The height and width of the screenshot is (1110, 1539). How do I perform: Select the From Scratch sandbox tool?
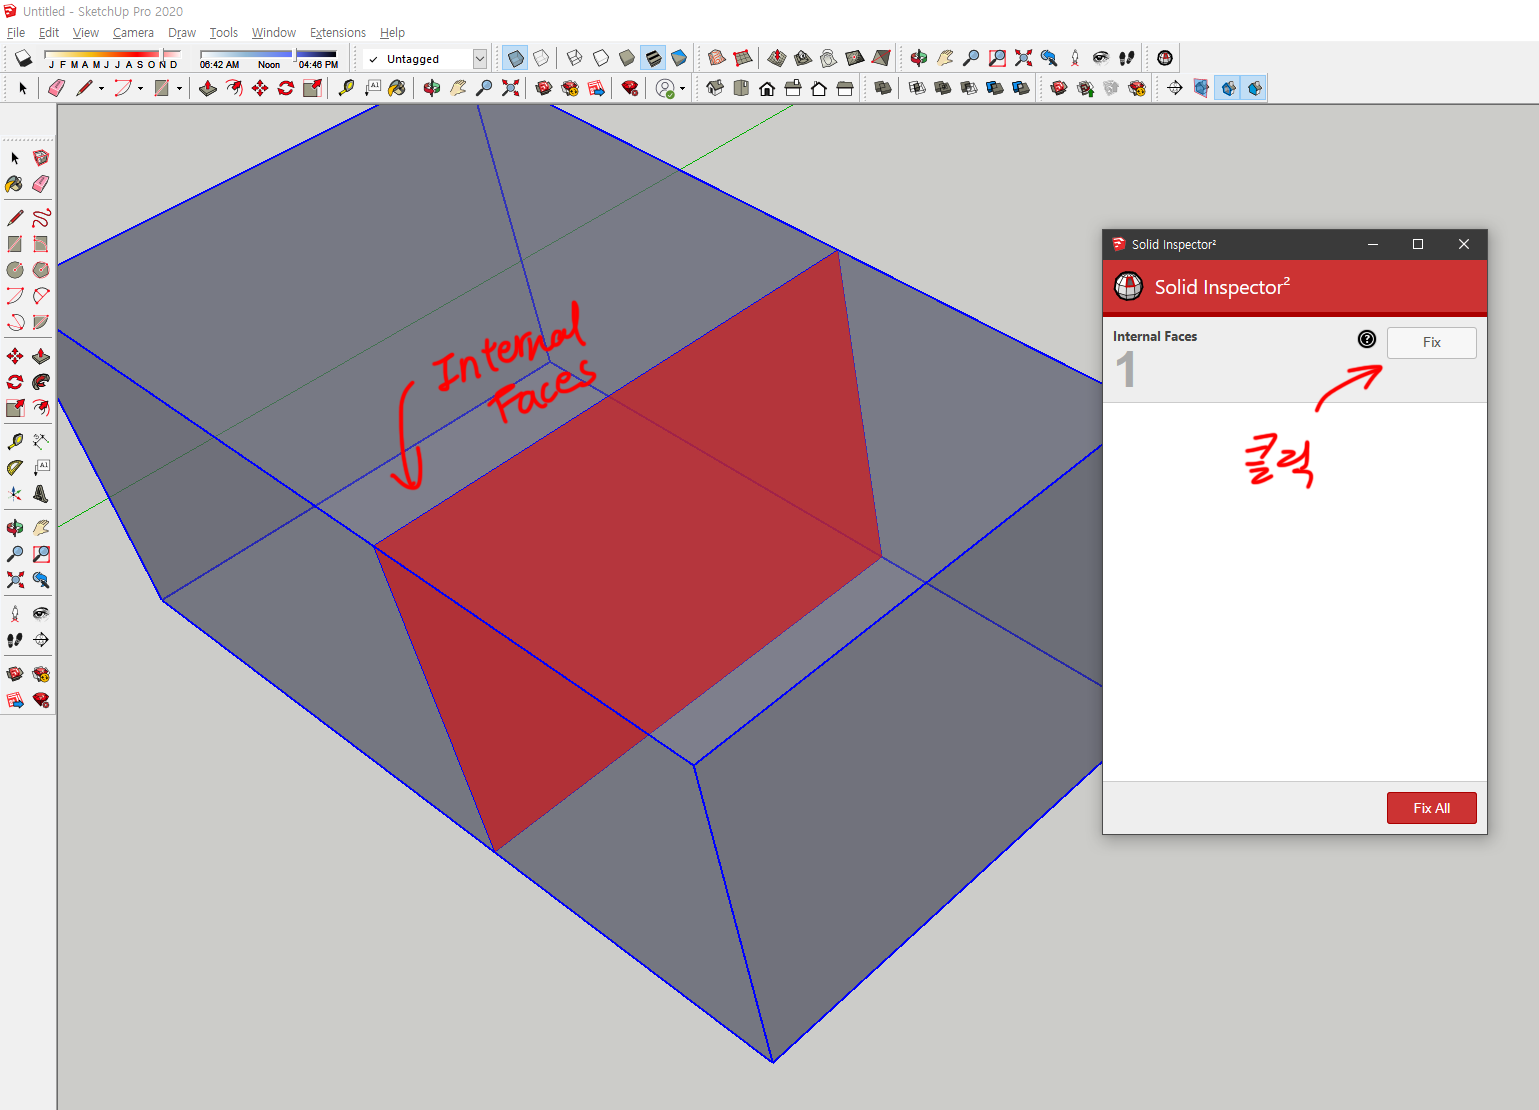[x=742, y=58]
